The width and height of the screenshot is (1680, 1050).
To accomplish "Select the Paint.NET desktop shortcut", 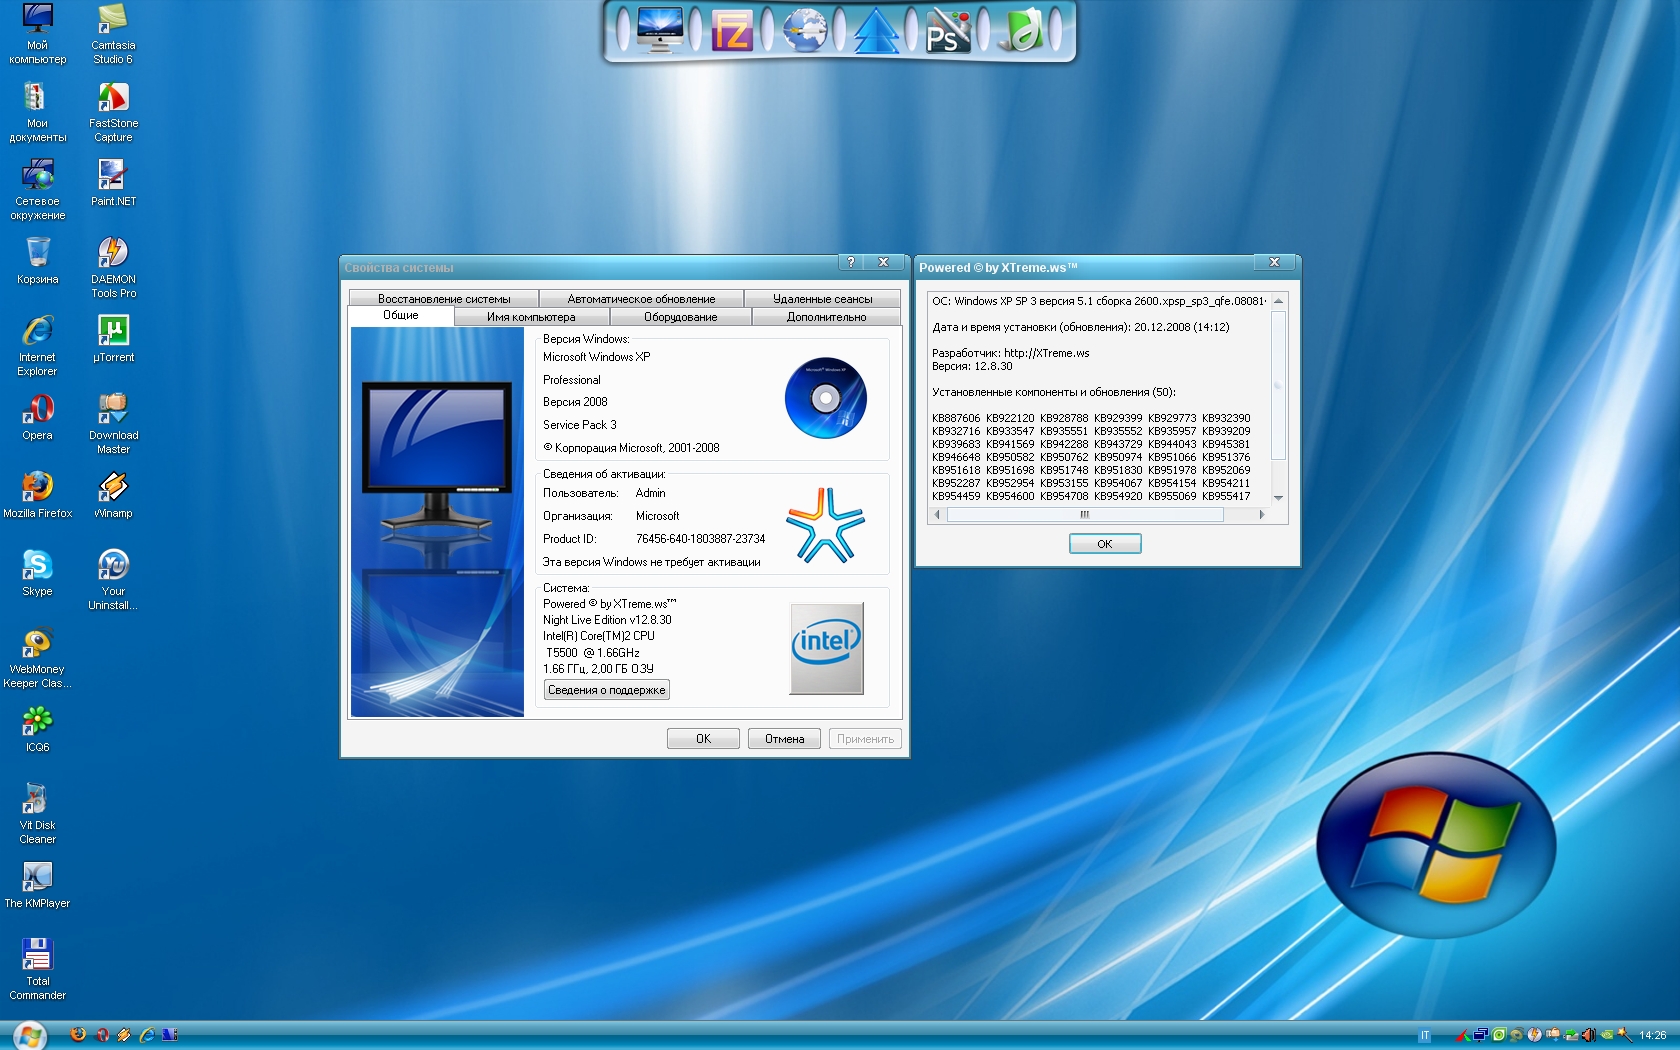I will pos(113,182).
